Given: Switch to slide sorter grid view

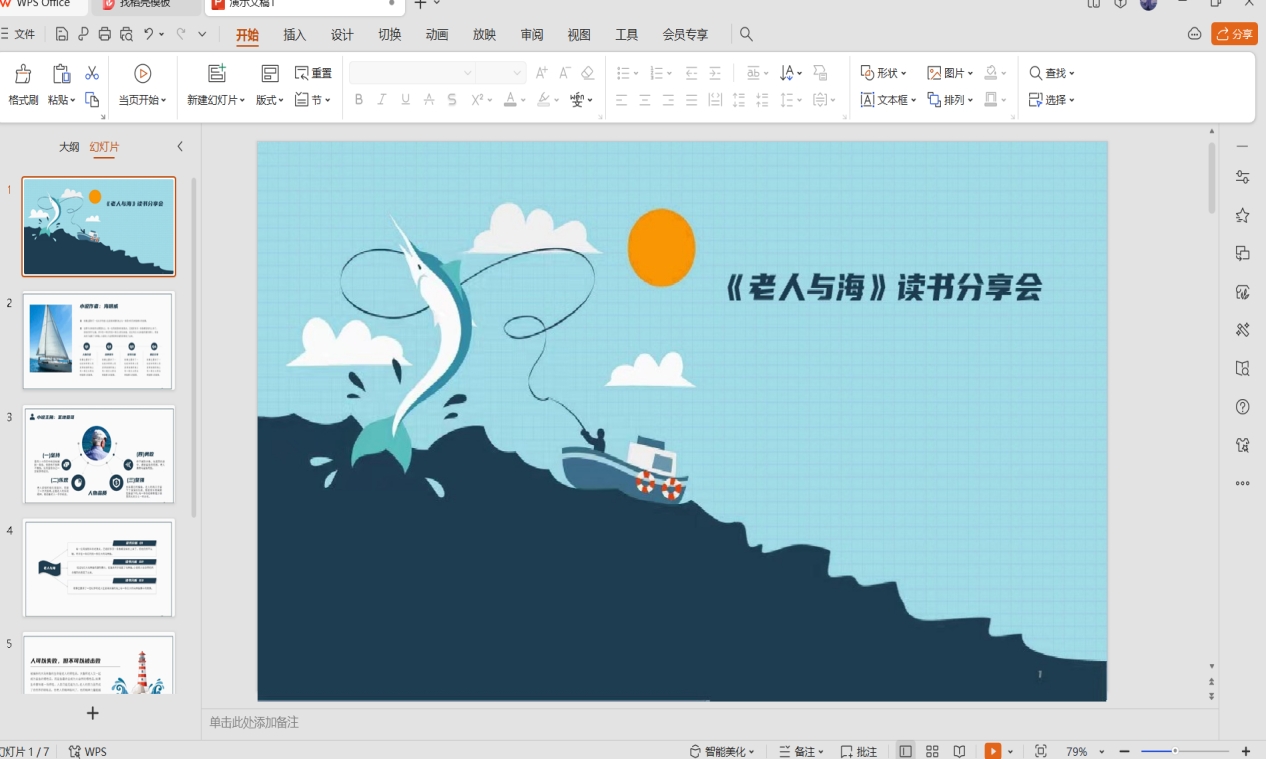Looking at the screenshot, I should [x=932, y=751].
